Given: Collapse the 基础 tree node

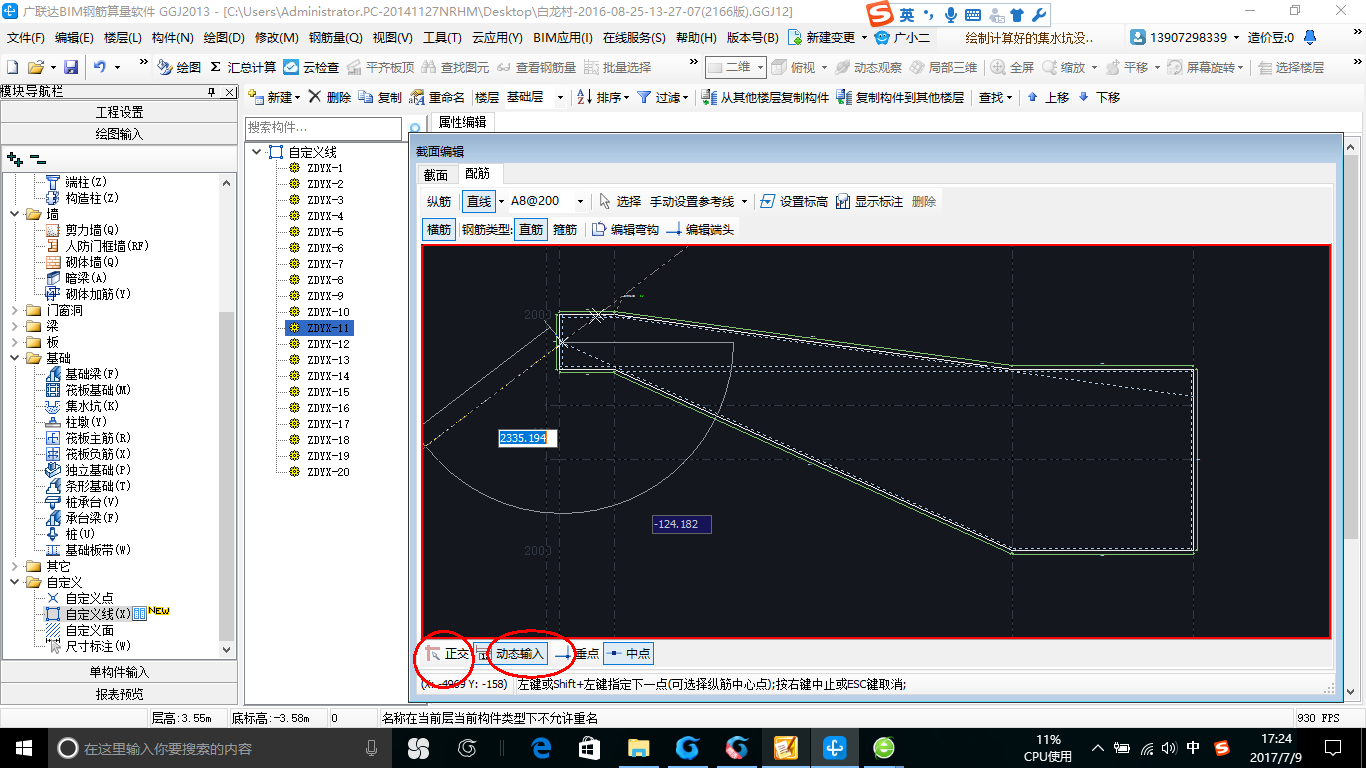Looking at the screenshot, I should (15, 358).
